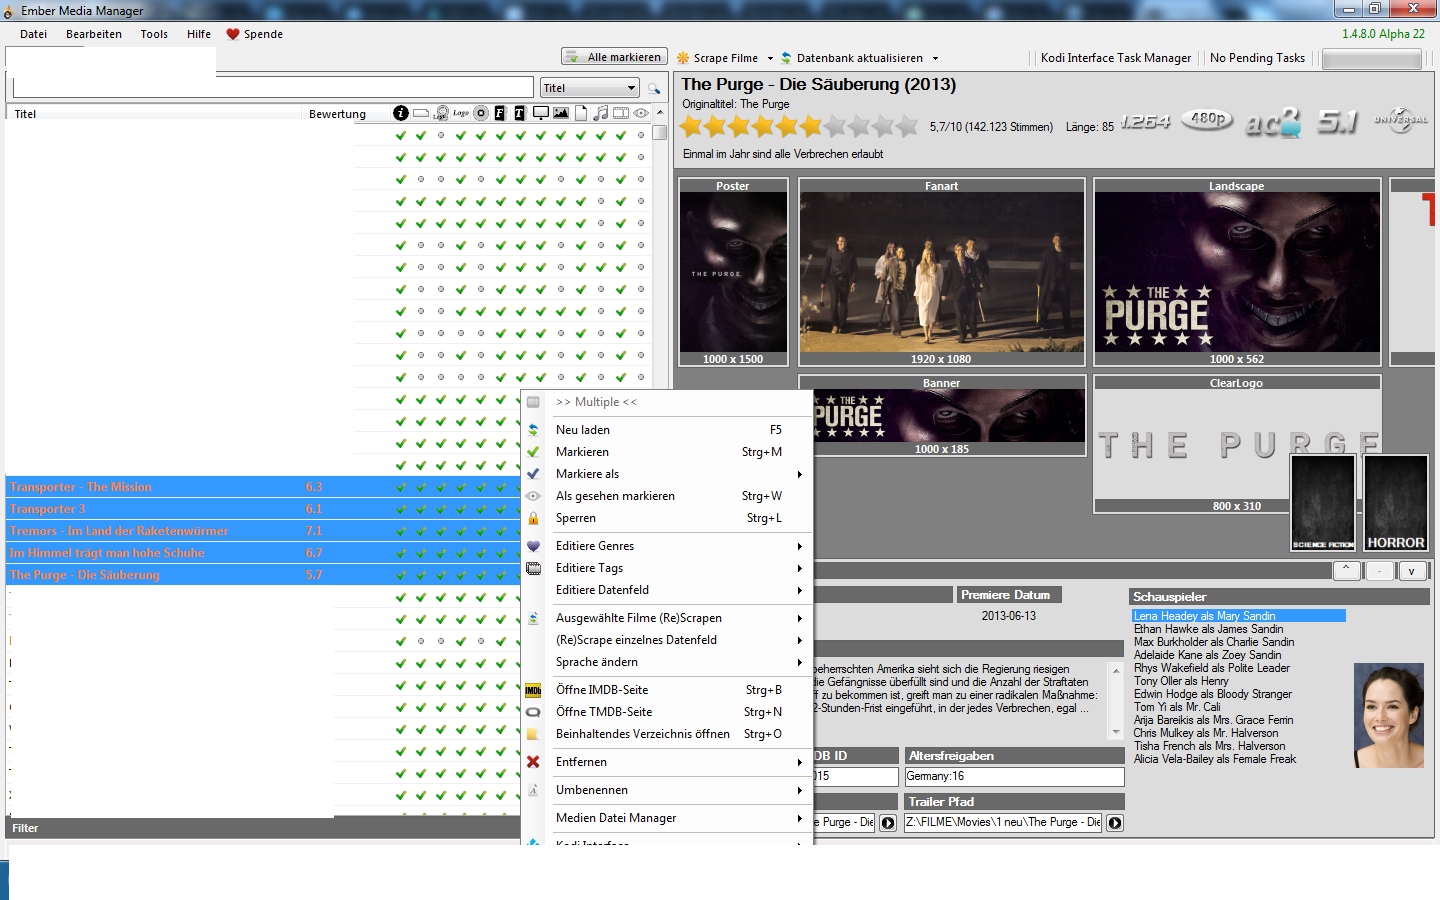This screenshot has height=900, width=1440.
Task: Expand Ausgewählte Filme (Re)Scrapen submenu
Action: point(667,618)
